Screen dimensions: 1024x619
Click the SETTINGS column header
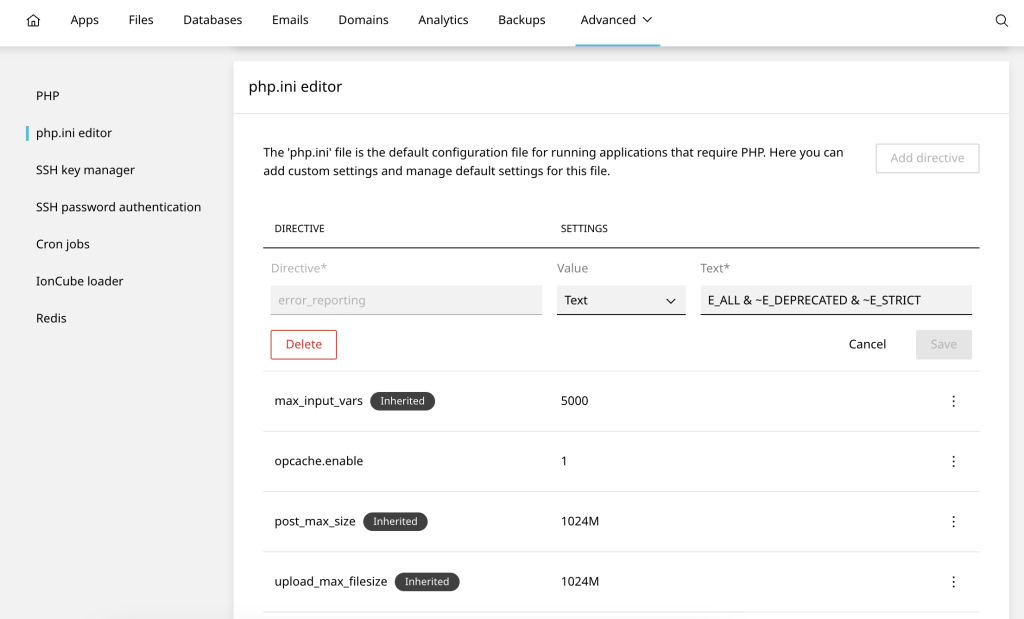coord(584,229)
